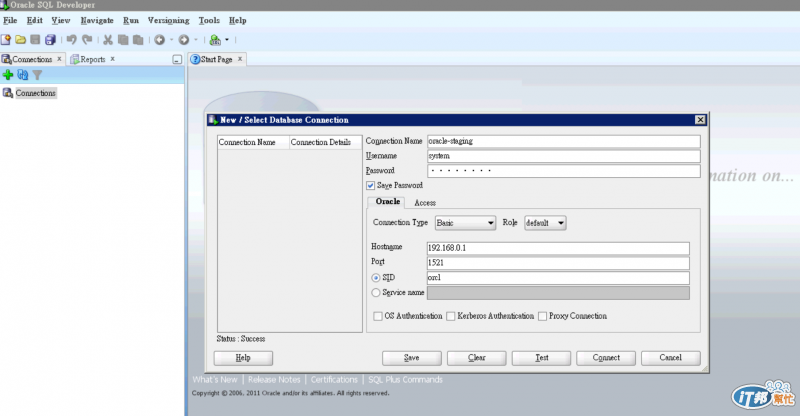Select the Service name radio button
The height and width of the screenshot is (416, 800).
(x=376, y=292)
